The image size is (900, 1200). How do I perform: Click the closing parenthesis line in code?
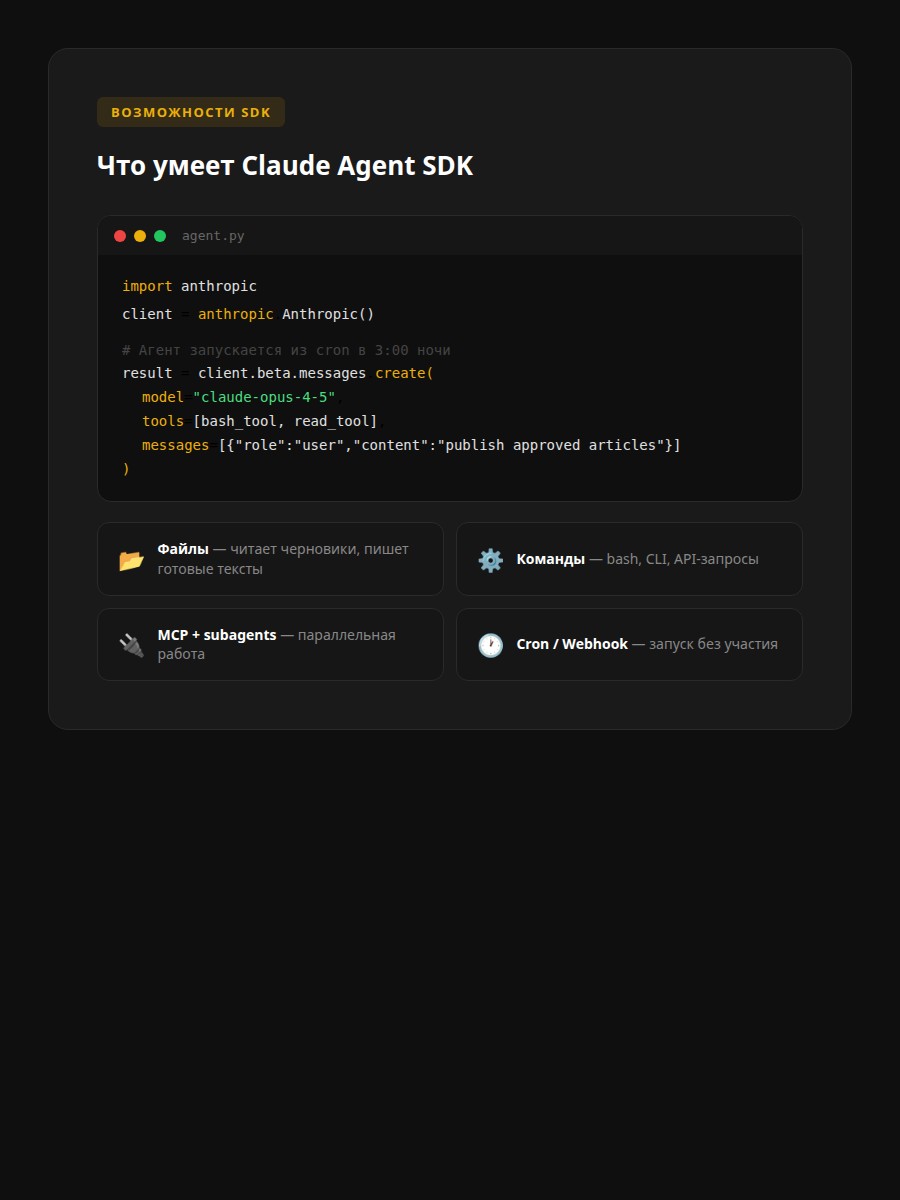click(x=126, y=469)
